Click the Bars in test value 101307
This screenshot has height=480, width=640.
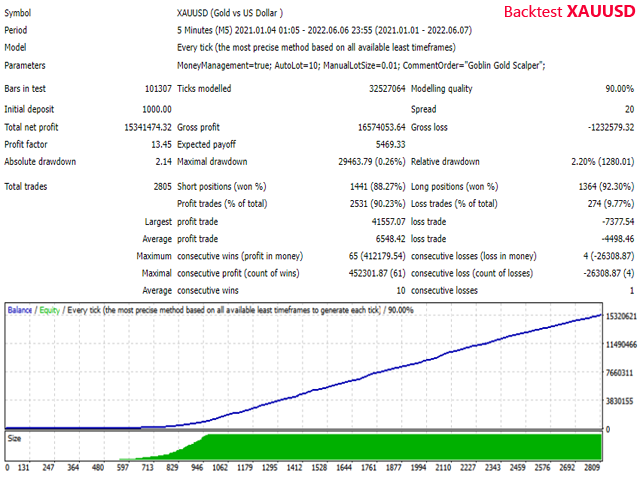coord(158,89)
